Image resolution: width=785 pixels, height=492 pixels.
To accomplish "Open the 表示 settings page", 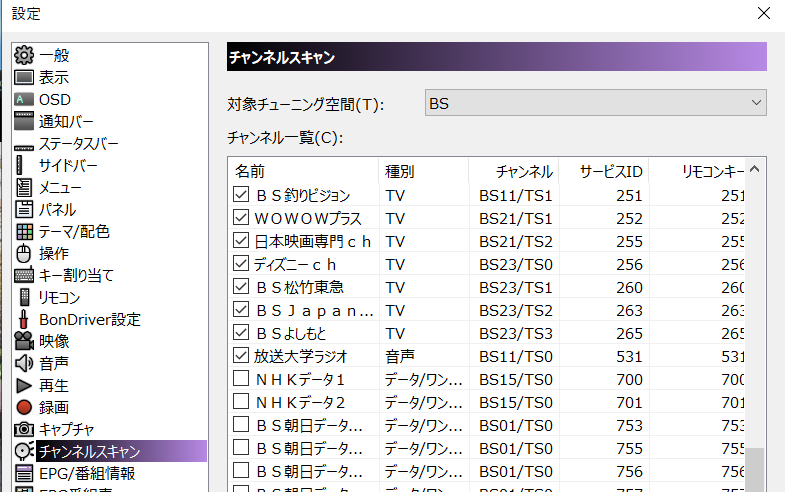I will [x=54, y=78].
